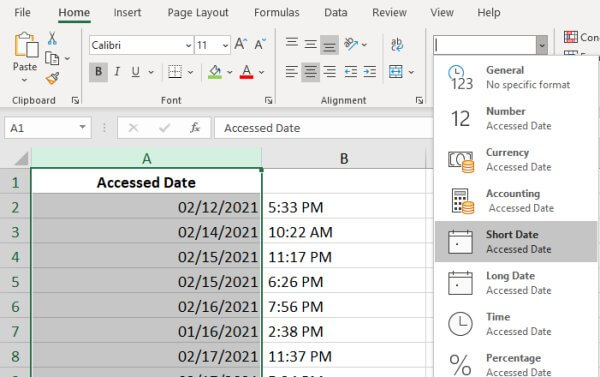This screenshot has width=600, height=377.
Task: Choose Currency format option
Action: point(516,159)
